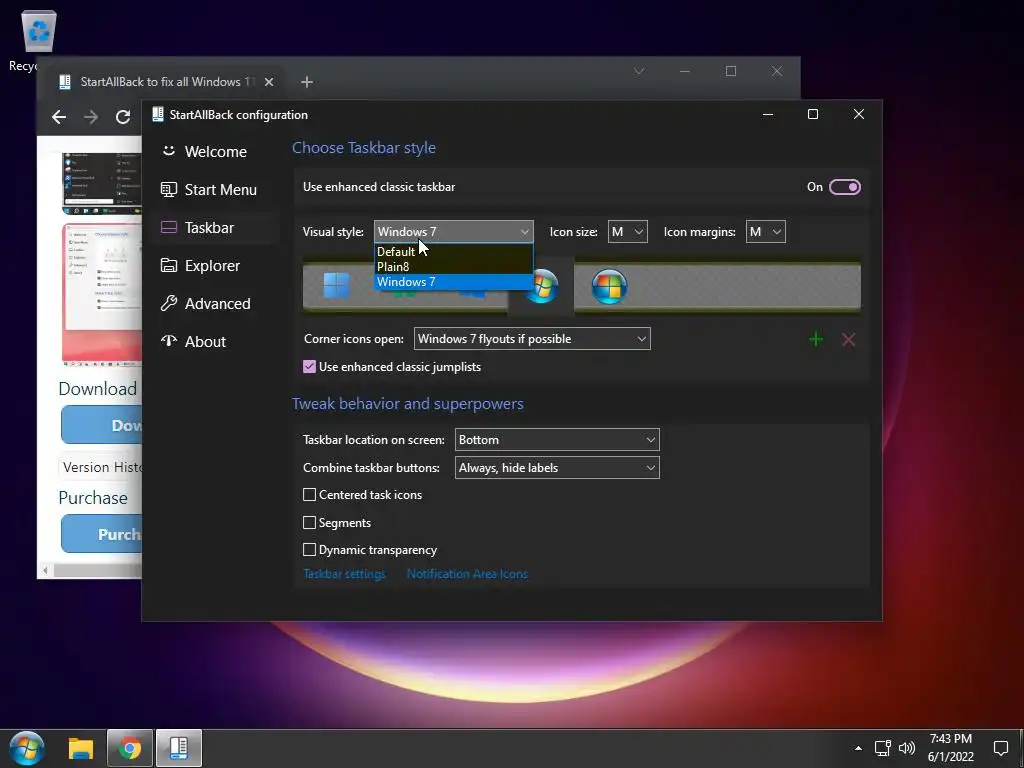Click the green plus add orb icon

coord(816,339)
